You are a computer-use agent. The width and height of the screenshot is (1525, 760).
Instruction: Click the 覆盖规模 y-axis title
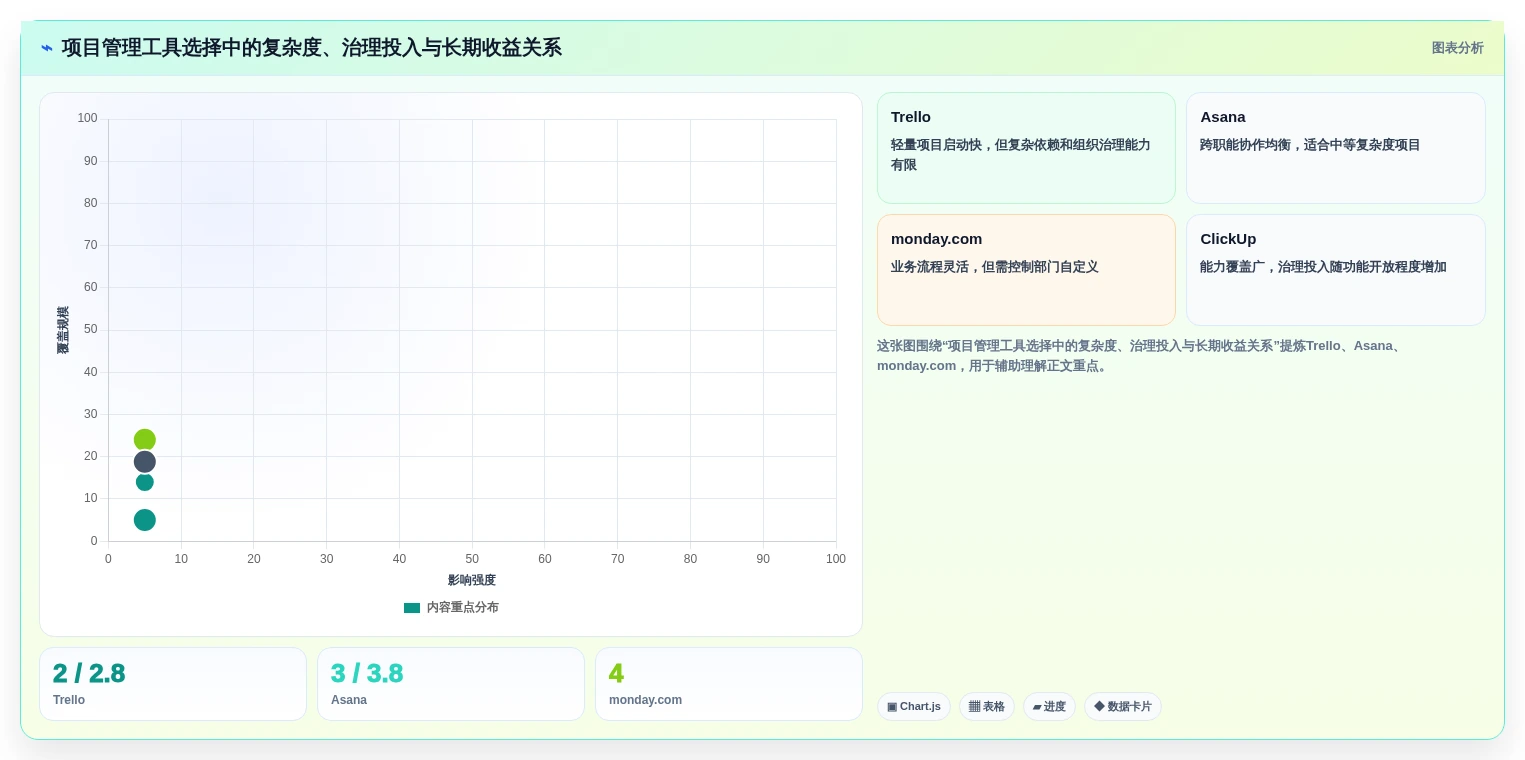click(63, 330)
